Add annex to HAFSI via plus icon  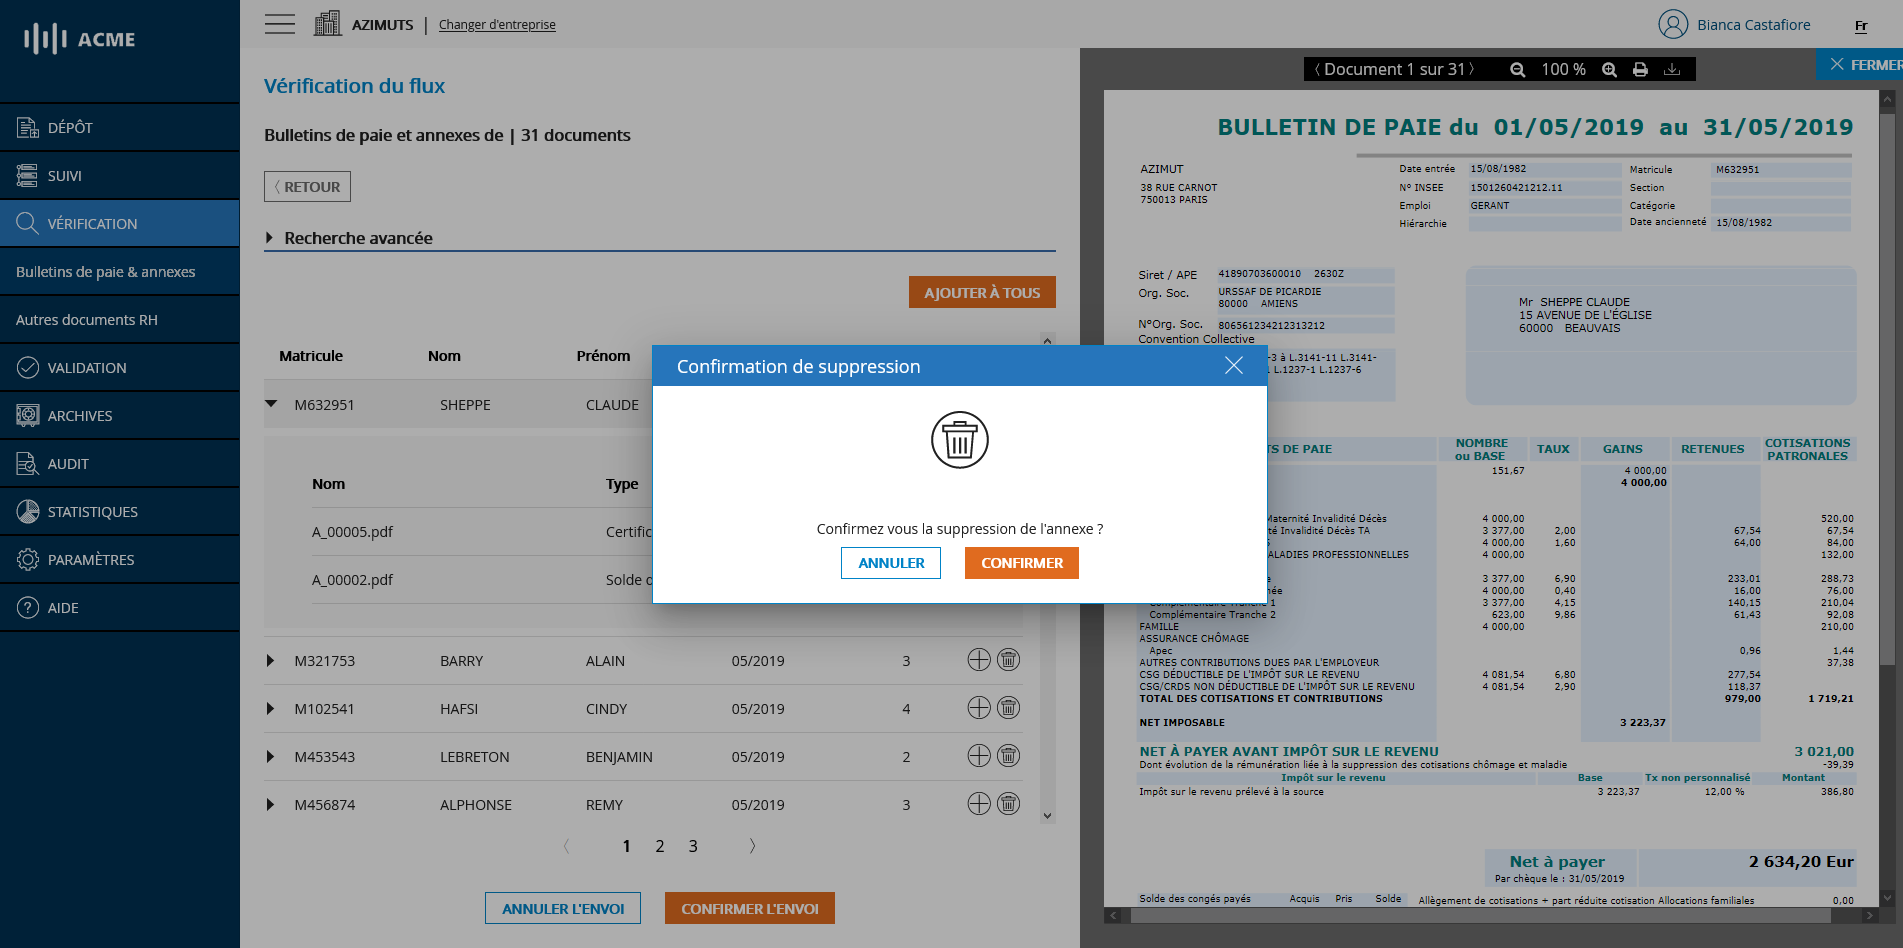[978, 708]
